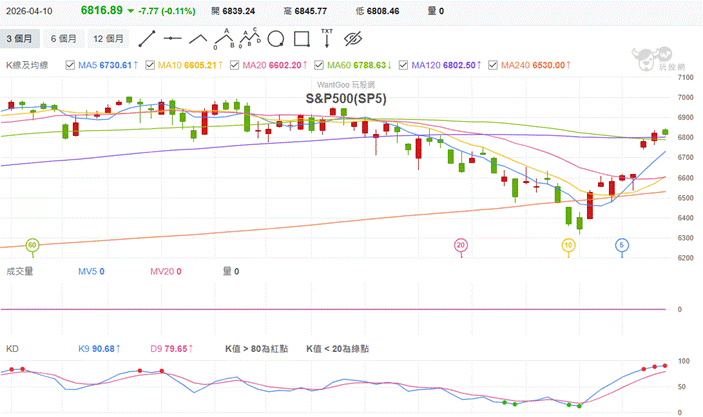This screenshot has width=703, height=417.
Task: Click the S&P500(SP5) chart title
Action: pyautogui.click(x=345, y=98)
